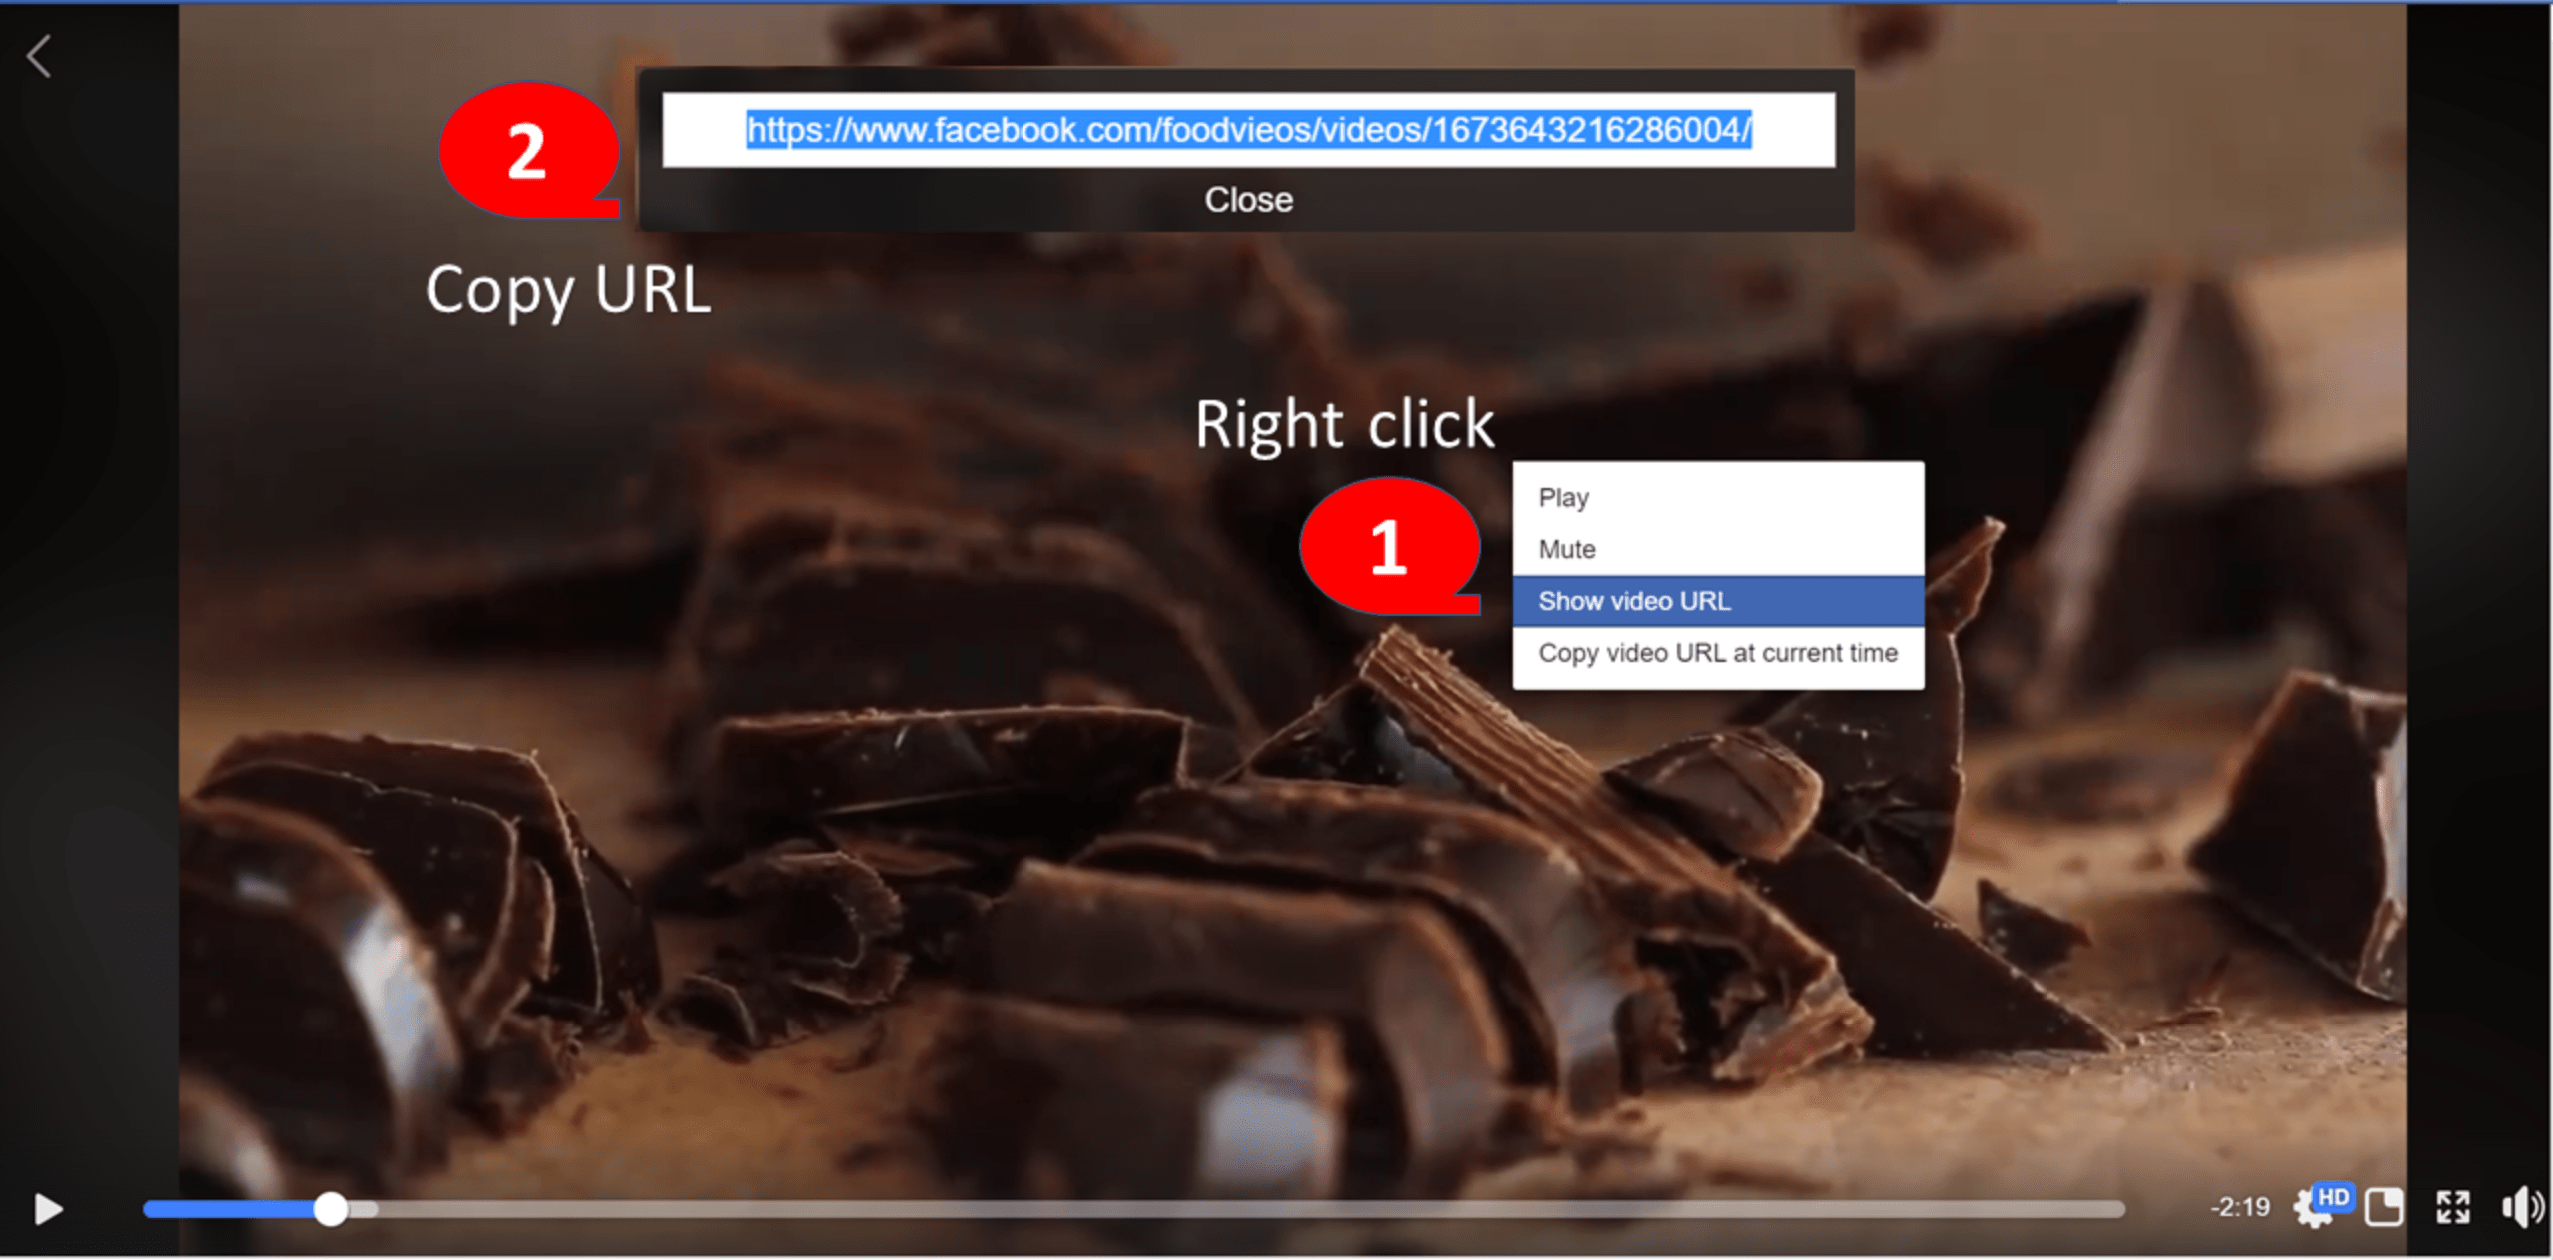Screen dimensions: 2553x1260
Task: Choose Mute from the context menu
Action: point(1717,549)
